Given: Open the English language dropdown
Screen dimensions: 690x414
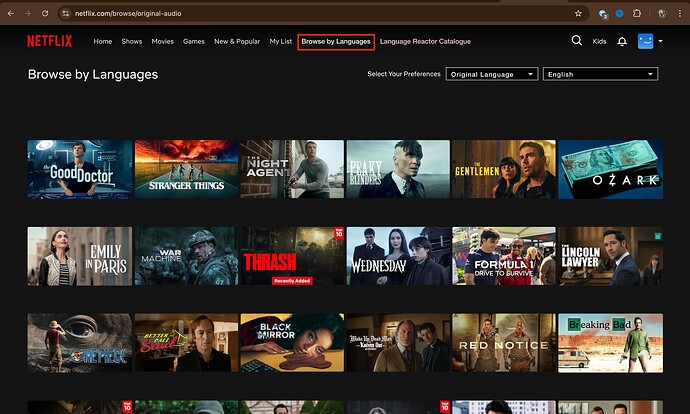Looking at the screenshot, I should pos(601,74).
